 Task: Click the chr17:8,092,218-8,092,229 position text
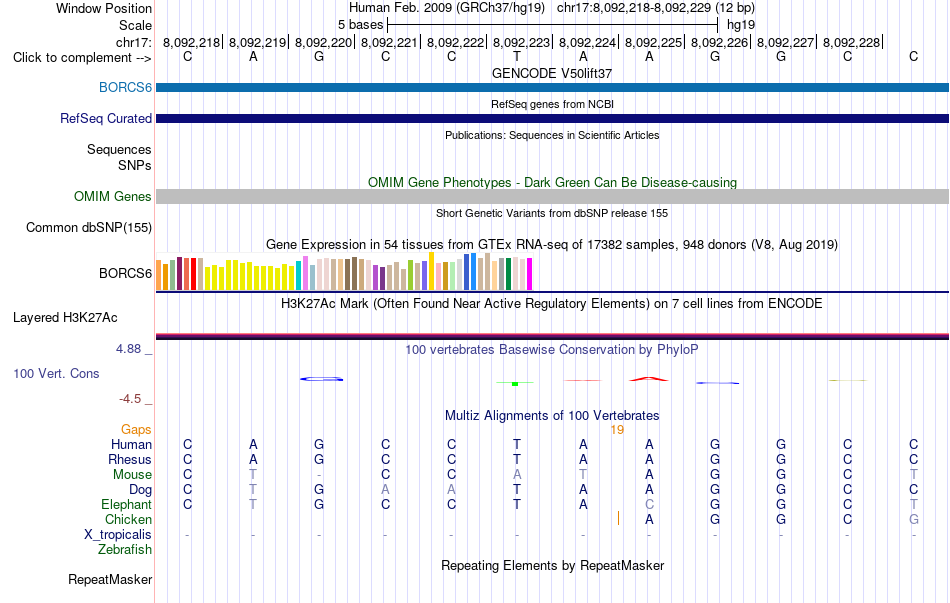[x=634, y=8]
